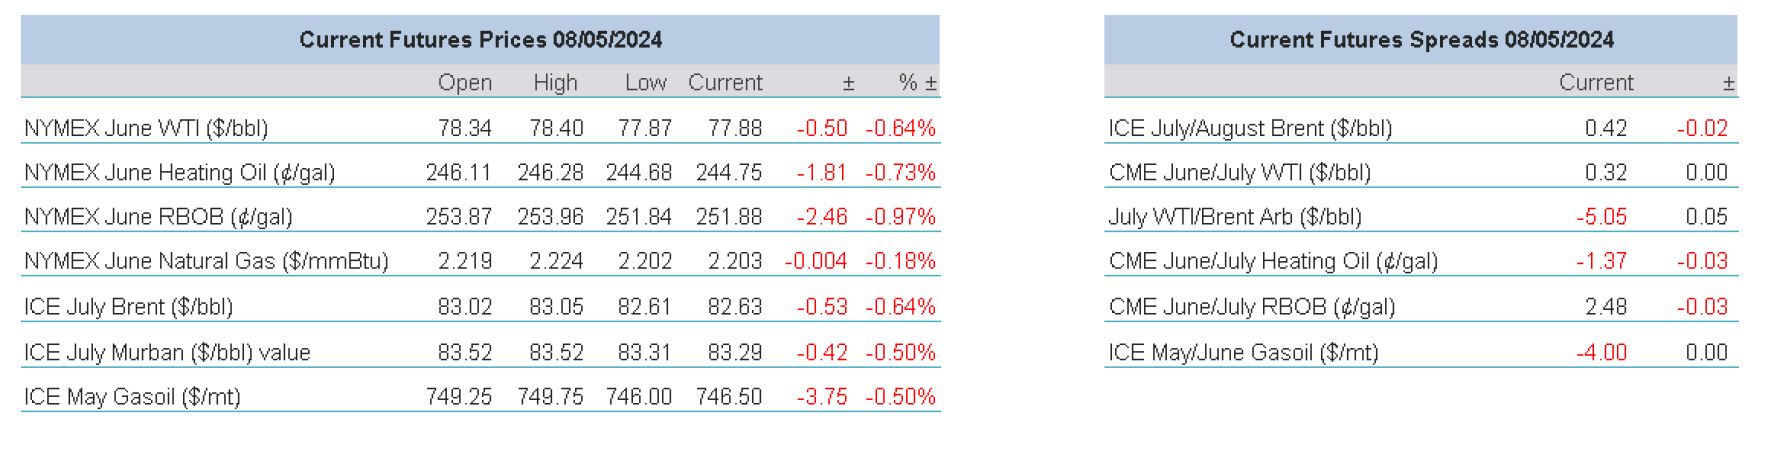Select the ICE July Brent row label
The image size is (1774, 468).
(x=128, y=307)
